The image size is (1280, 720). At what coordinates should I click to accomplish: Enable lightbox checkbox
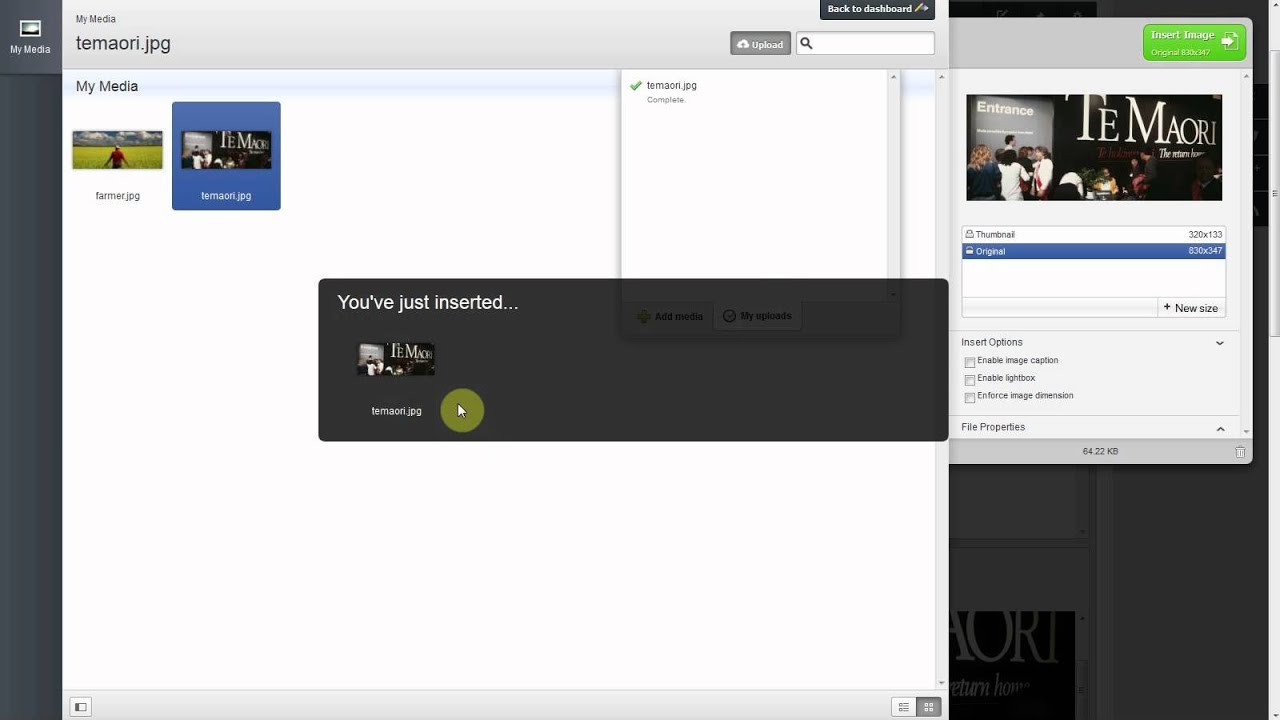coord(969,380)
